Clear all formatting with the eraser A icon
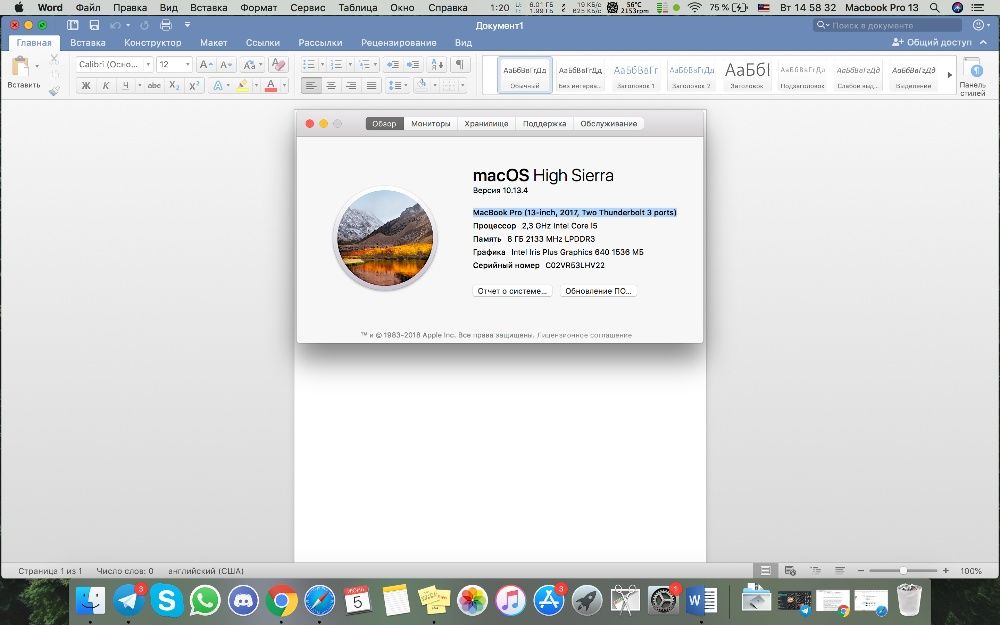1000x625 pixels. 278,64
